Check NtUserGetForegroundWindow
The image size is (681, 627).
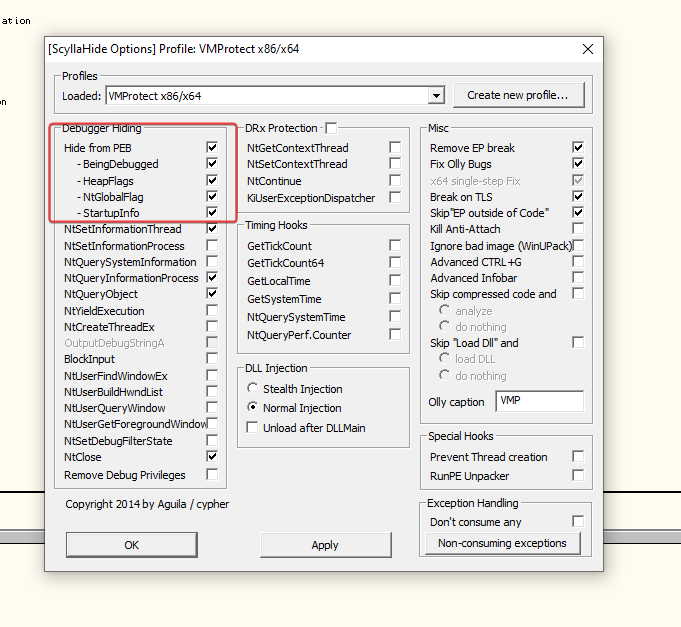212,423
